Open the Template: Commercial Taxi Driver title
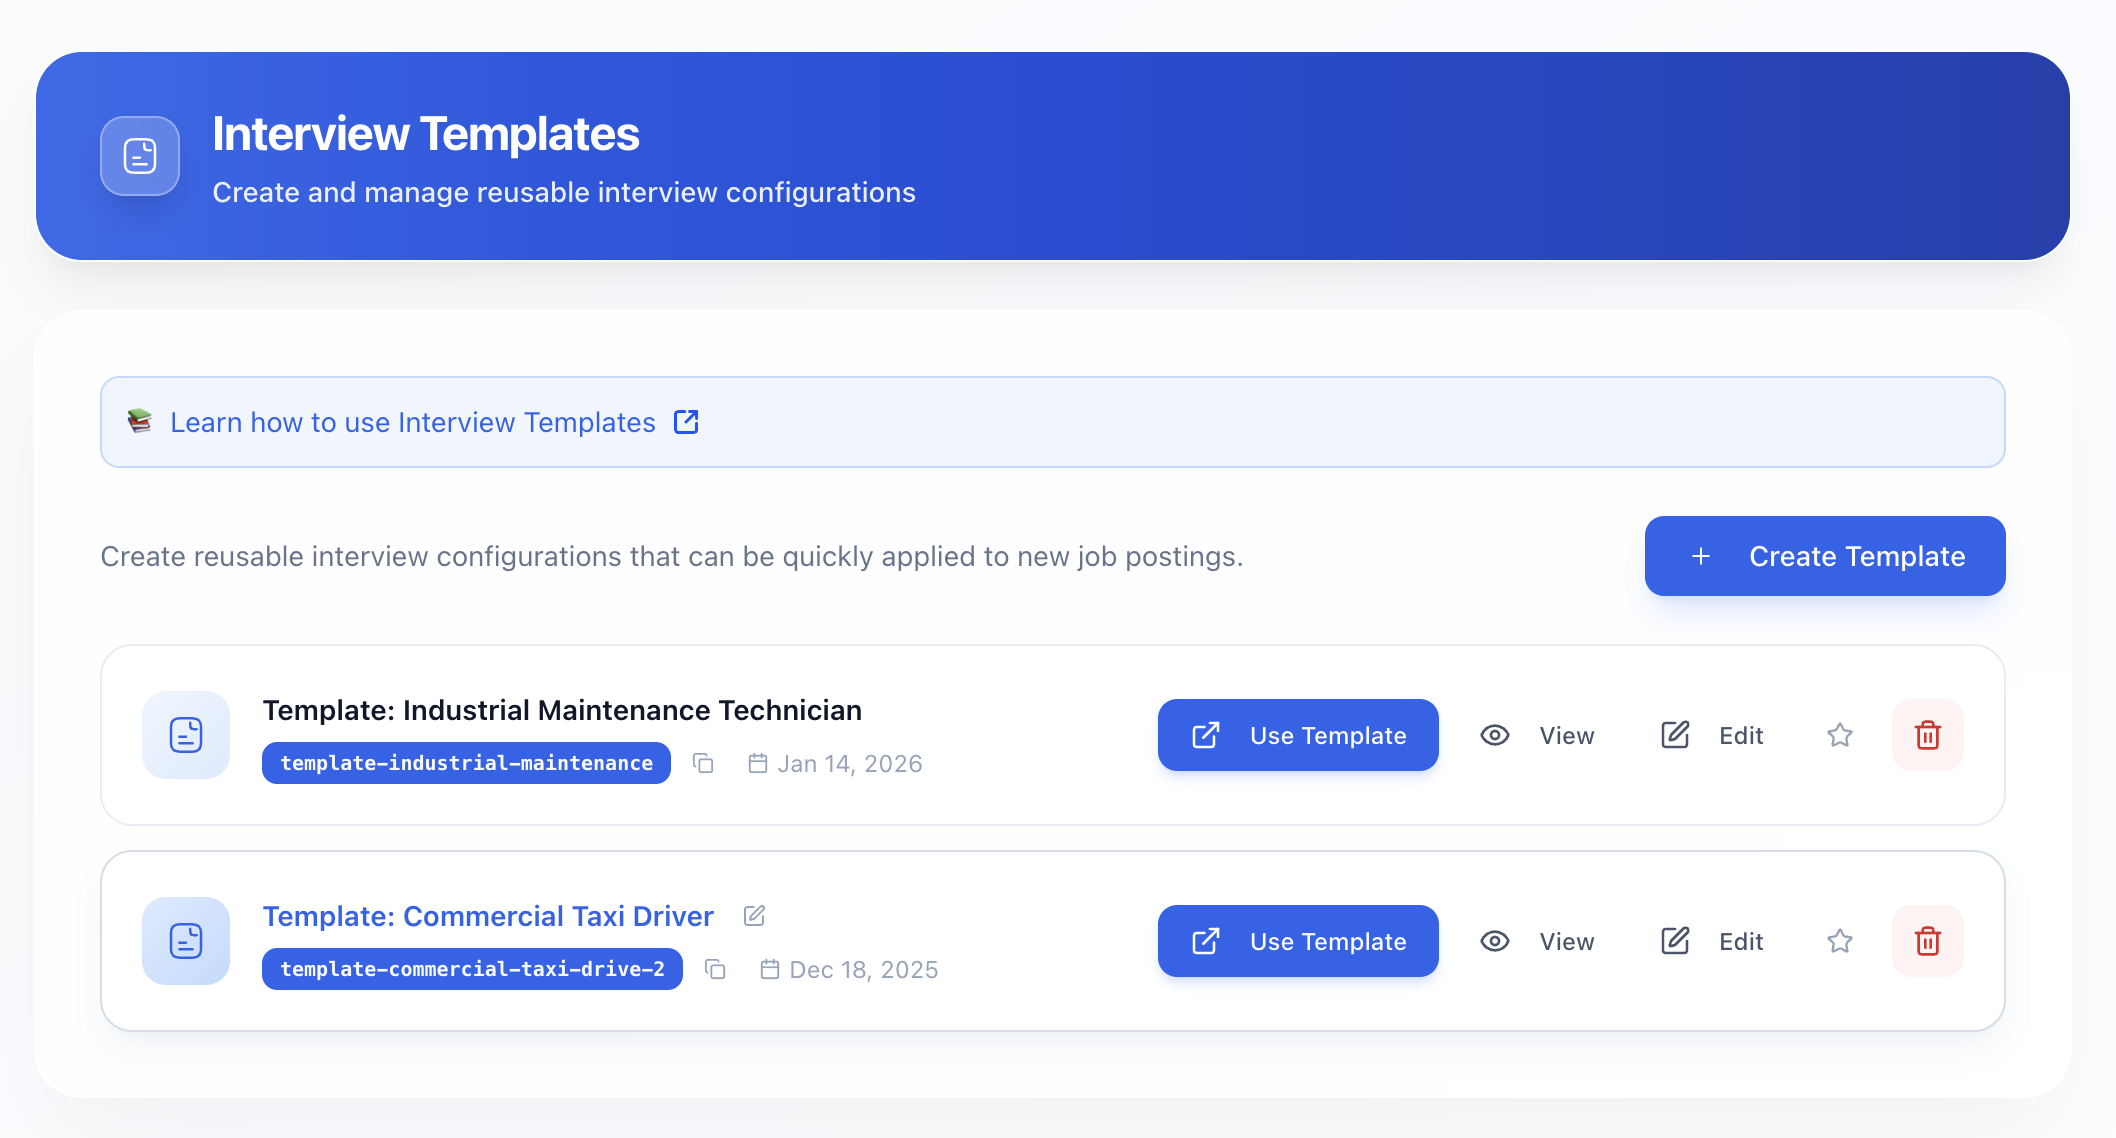 click(x=488, y=916)
